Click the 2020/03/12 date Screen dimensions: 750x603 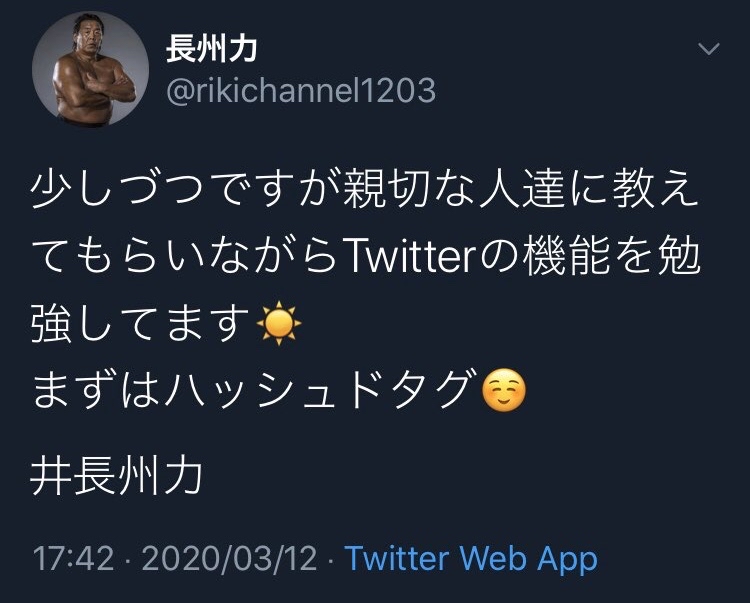[x=230, y=558]
